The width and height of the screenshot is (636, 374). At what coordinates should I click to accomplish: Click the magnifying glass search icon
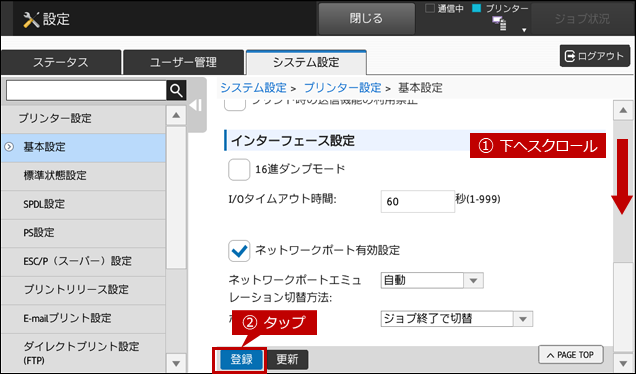[x=176, y=90]
